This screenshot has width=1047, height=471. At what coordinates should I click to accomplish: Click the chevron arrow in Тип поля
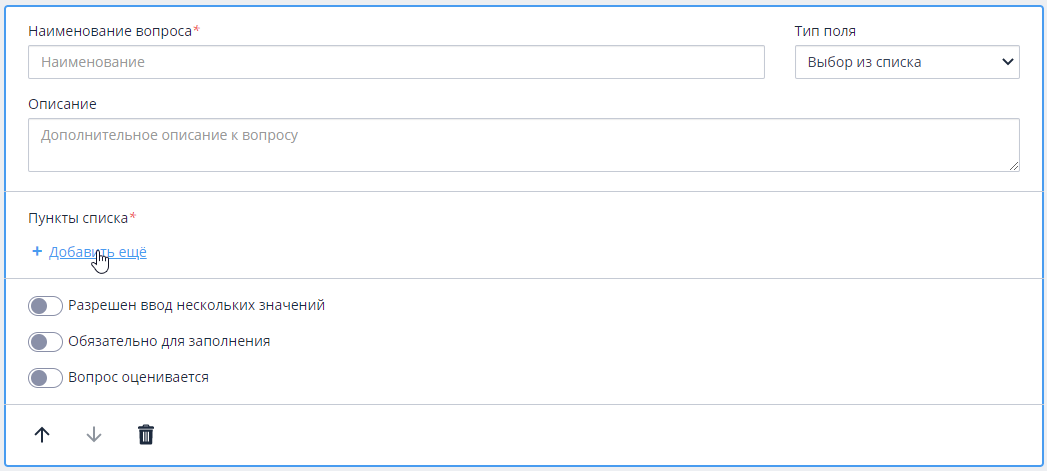coord(1007,62)
